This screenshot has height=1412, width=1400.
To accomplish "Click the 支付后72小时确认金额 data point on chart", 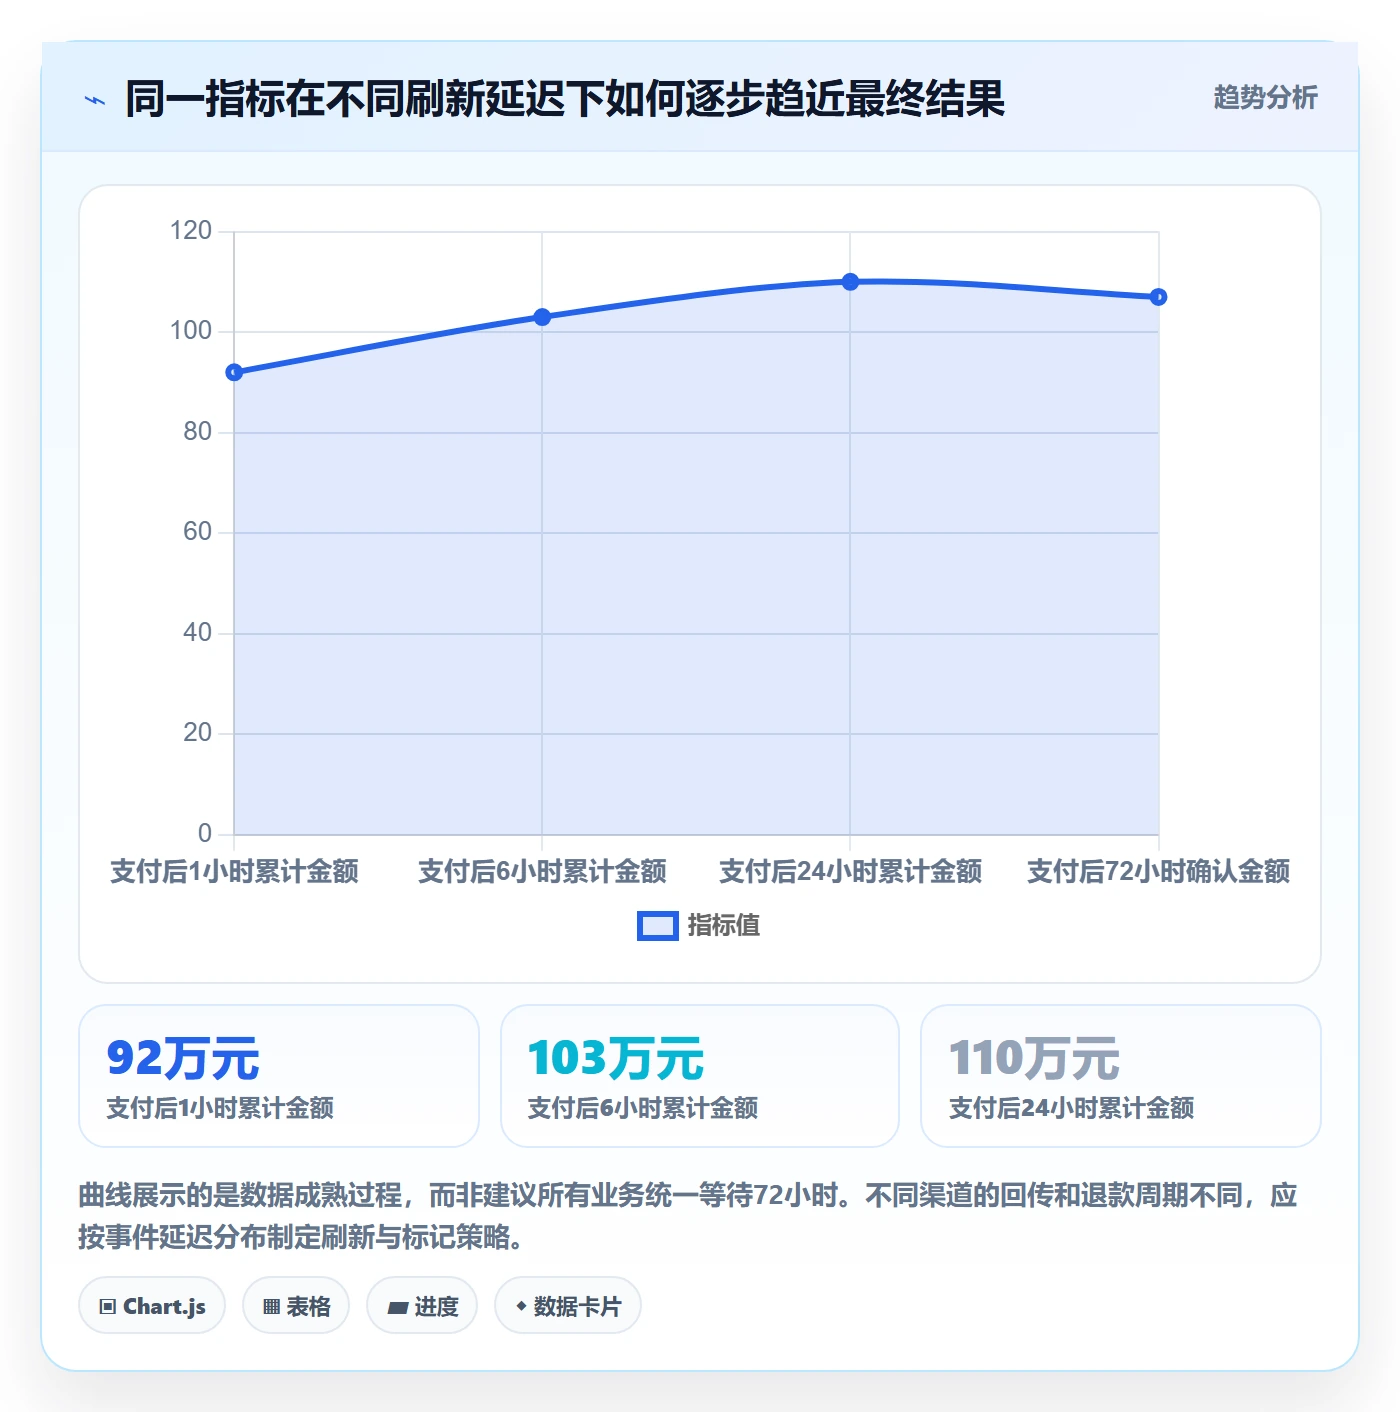I will (x=1158, y=297).
